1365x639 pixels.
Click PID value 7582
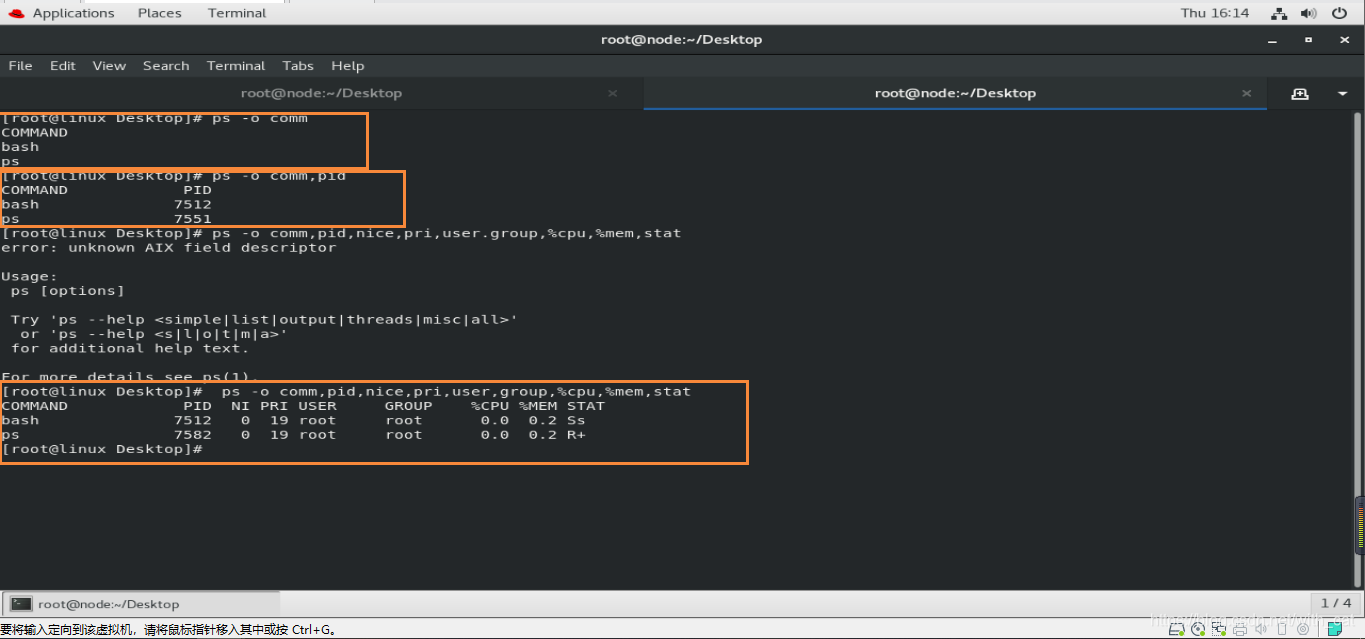point(193,435)
